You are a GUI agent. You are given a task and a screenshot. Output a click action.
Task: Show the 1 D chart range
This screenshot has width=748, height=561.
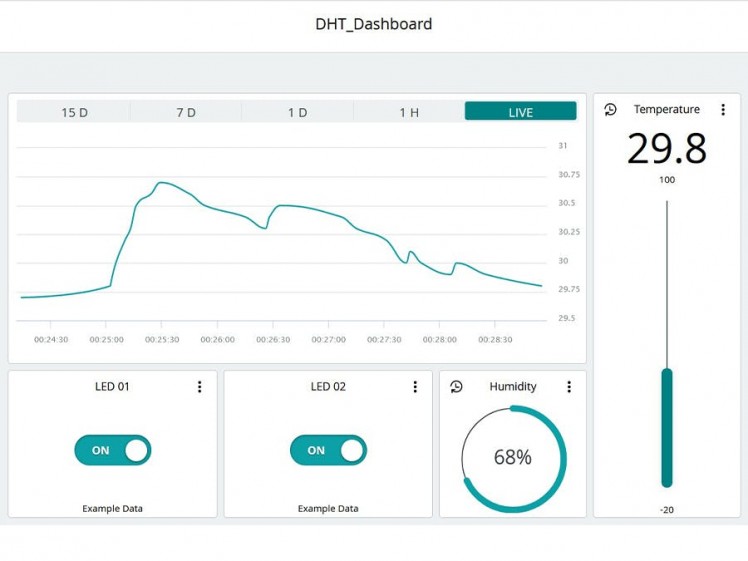coord(297,112)
